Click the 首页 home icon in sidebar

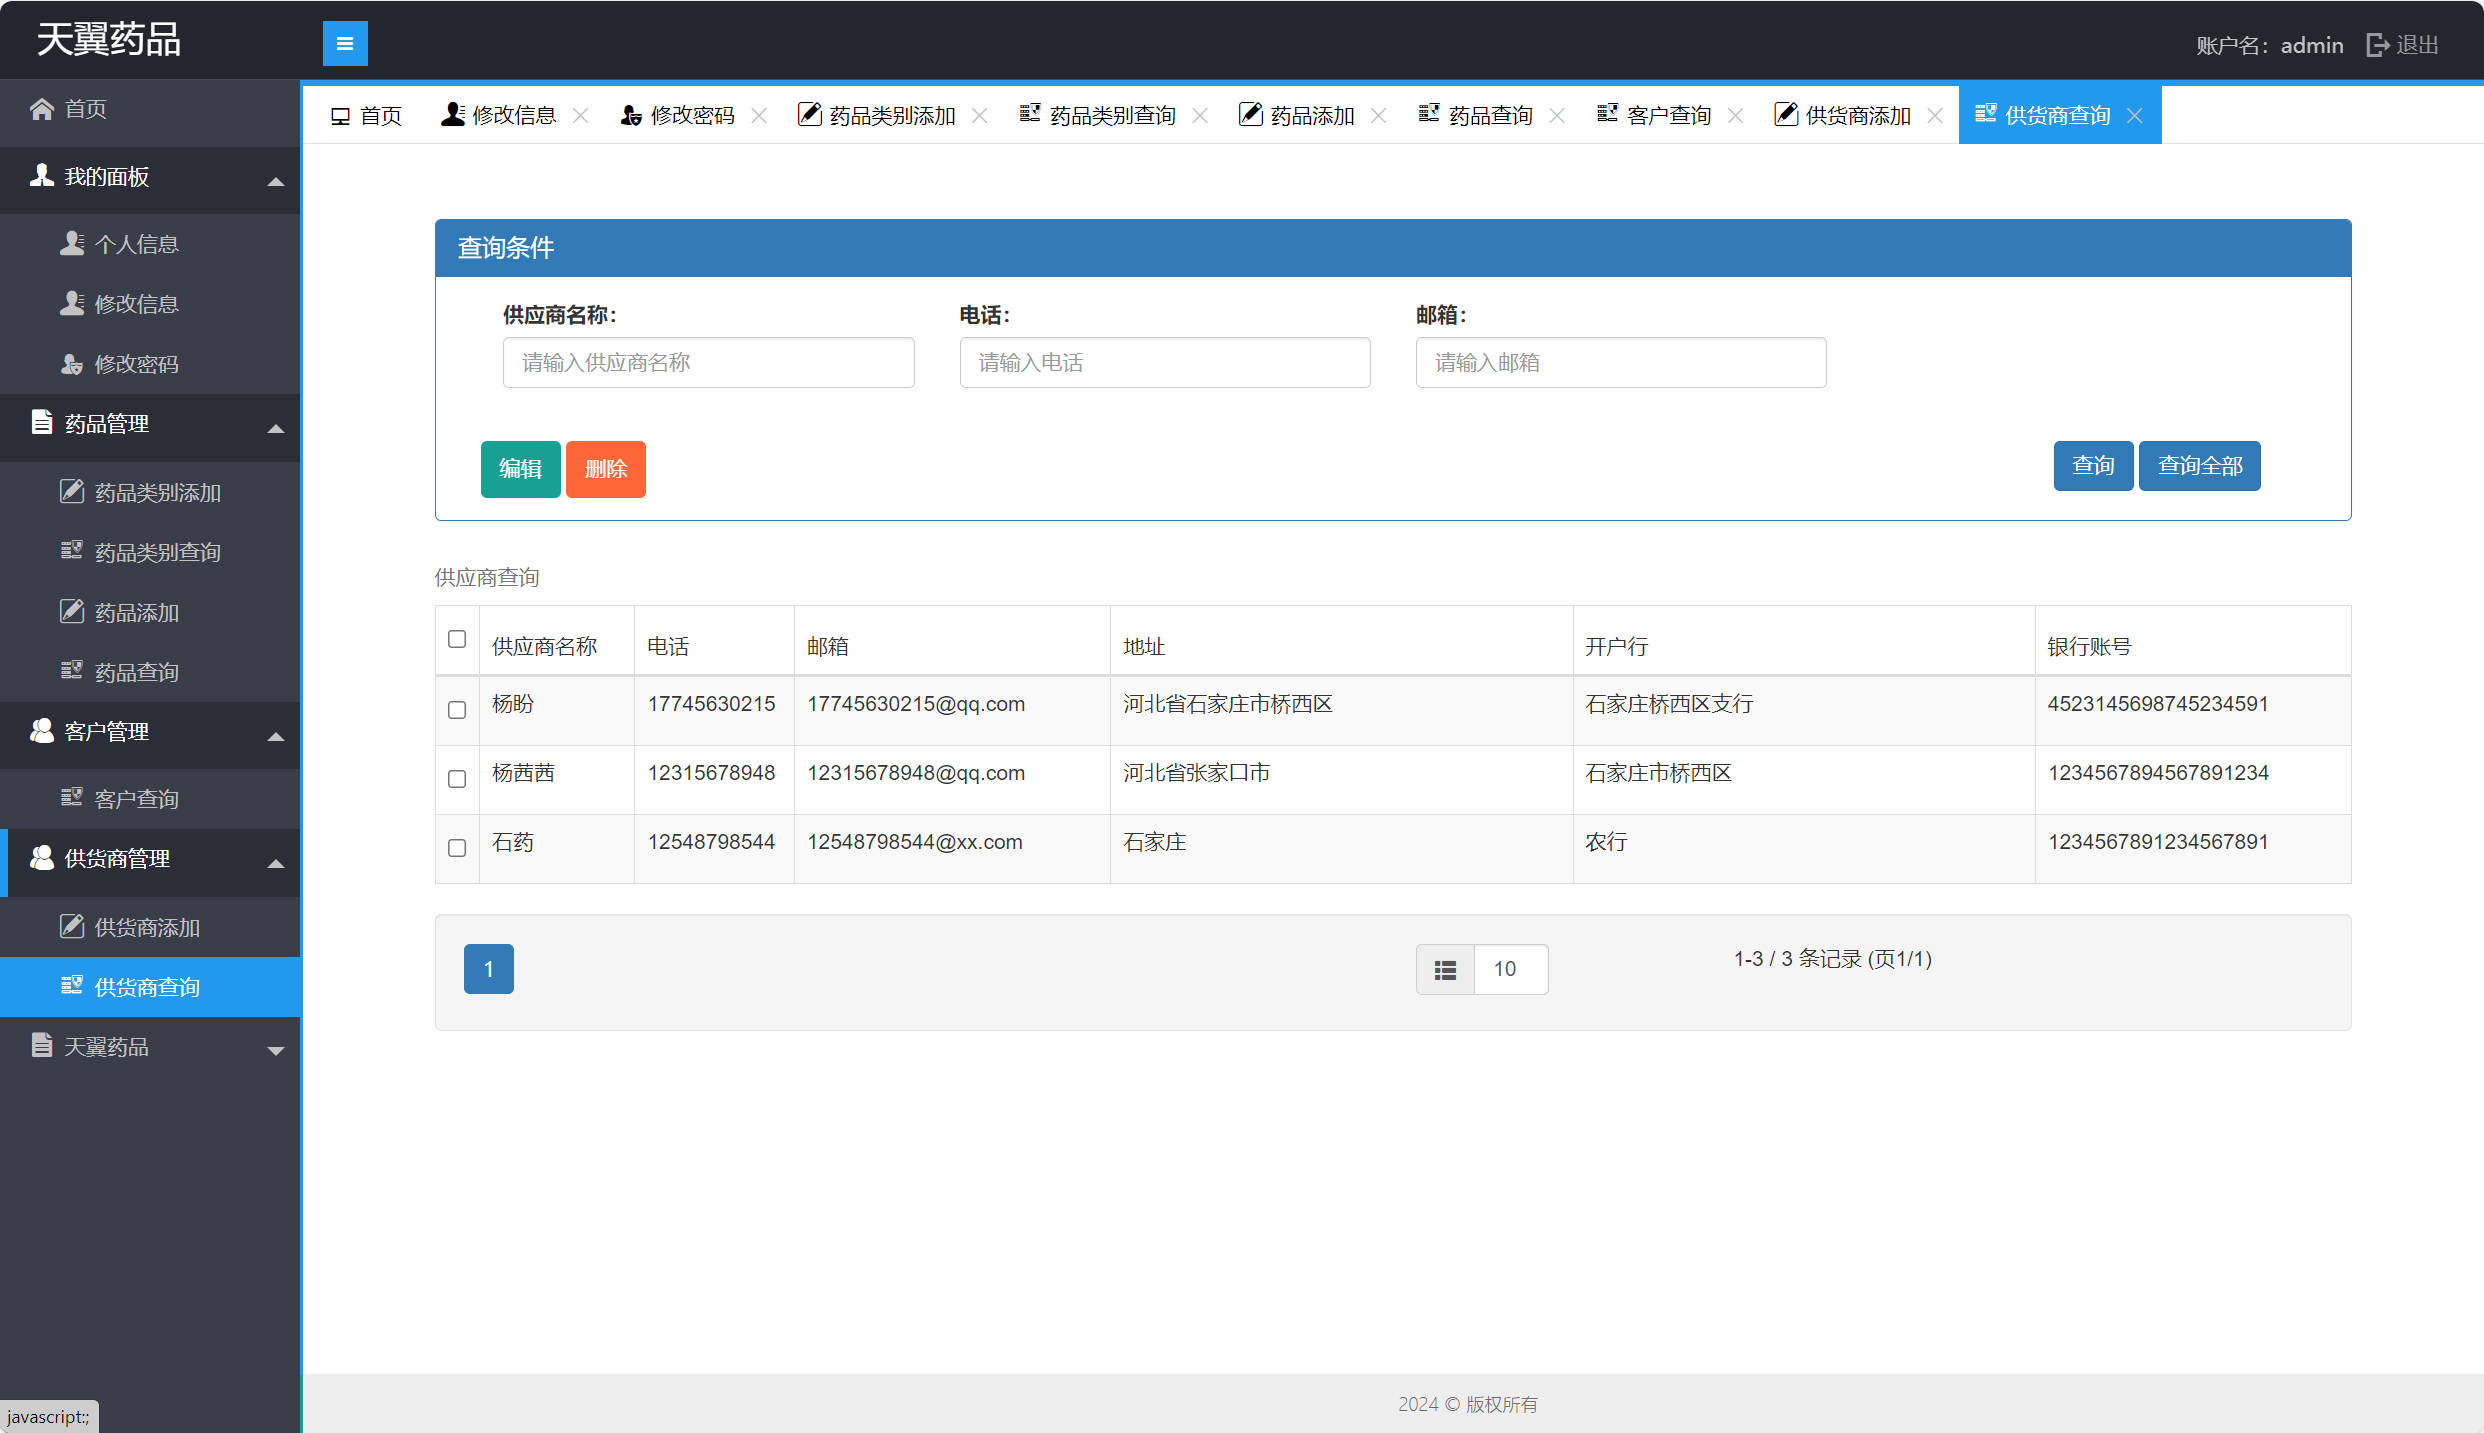click(41, 109)
